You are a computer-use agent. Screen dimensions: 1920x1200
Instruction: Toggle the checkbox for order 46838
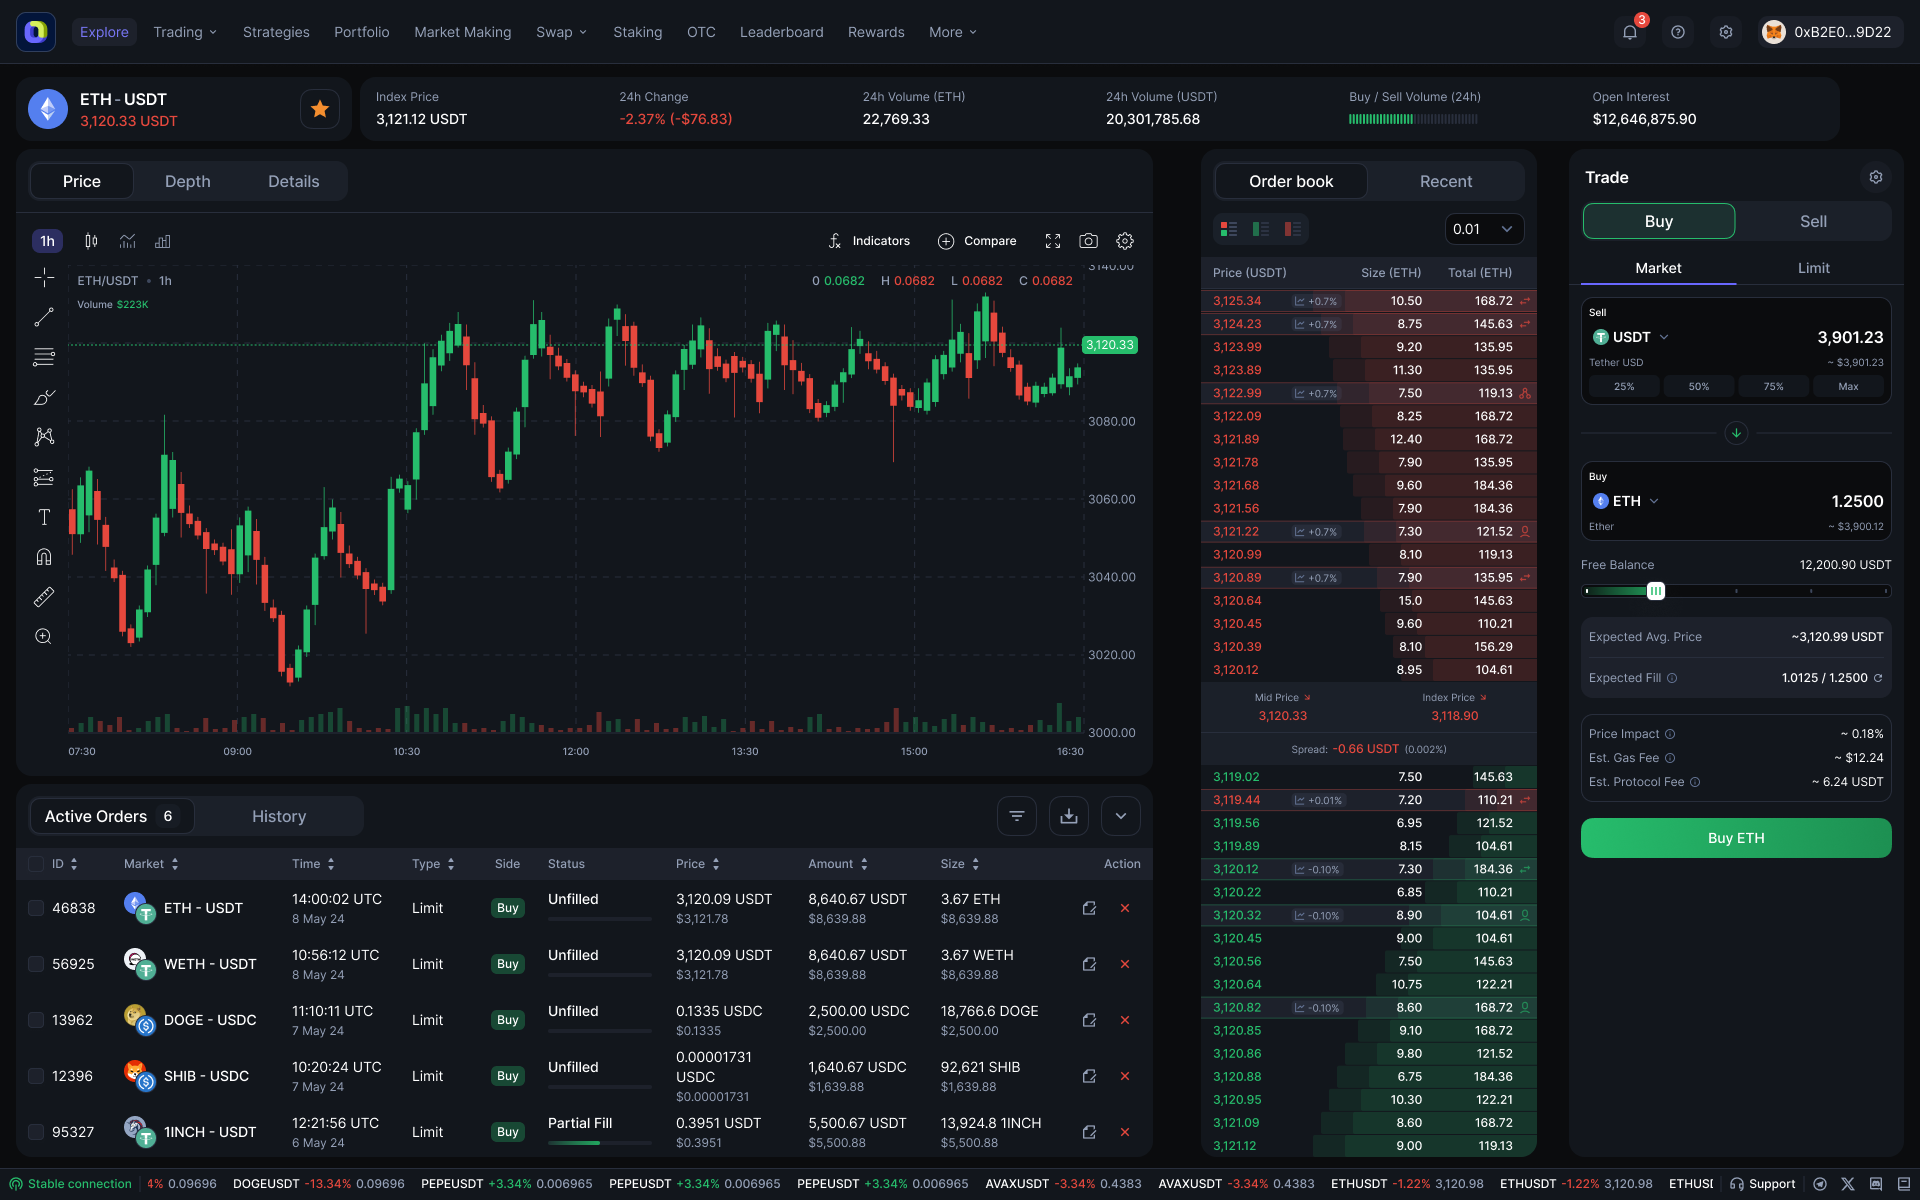click(x=37, y=907)
